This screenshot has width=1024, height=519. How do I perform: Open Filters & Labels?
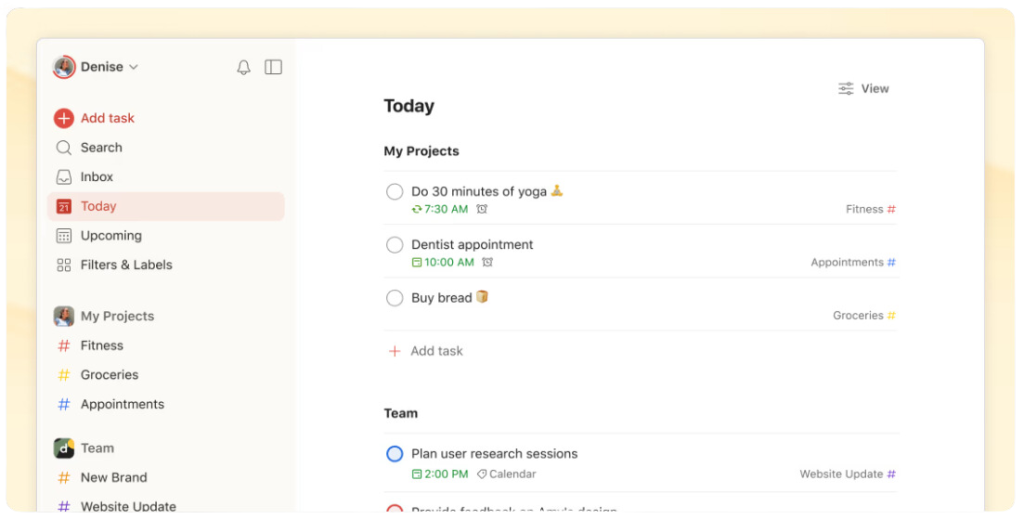(x=126, y=265)
